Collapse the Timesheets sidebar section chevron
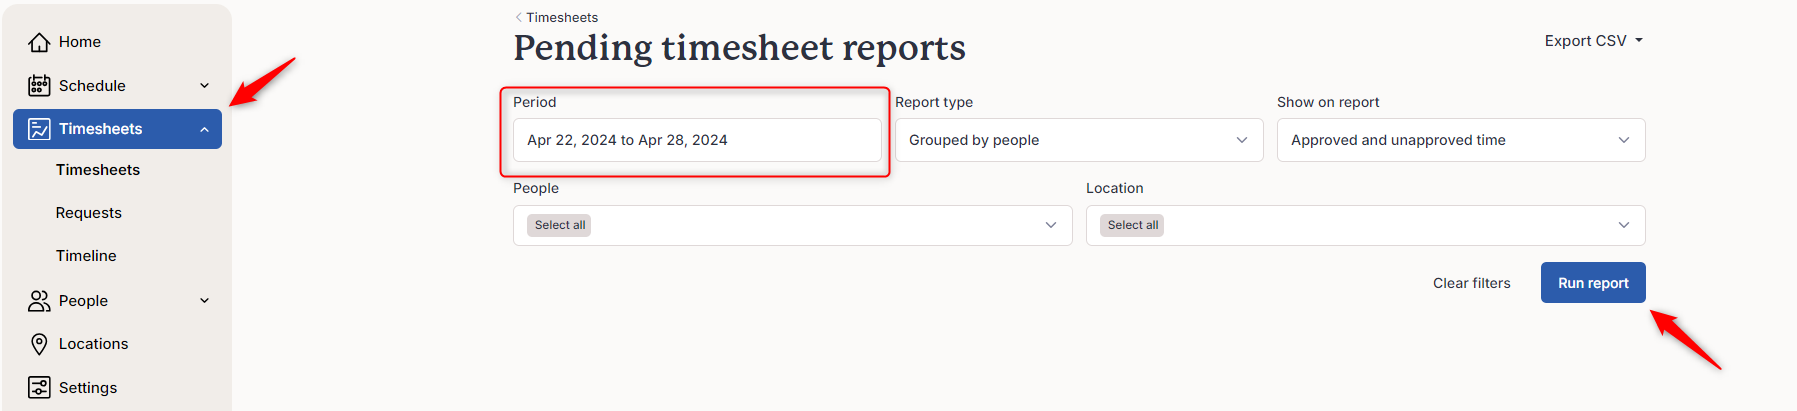Viewport: 1797px width, 411px height. pos(204,129)
